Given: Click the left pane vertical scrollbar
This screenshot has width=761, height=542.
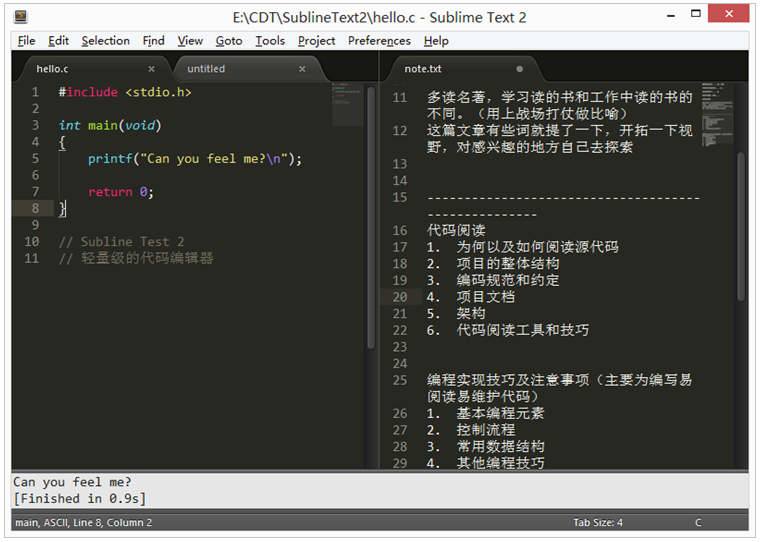Looking at the screenshot, I should click(x=371, y=217).
